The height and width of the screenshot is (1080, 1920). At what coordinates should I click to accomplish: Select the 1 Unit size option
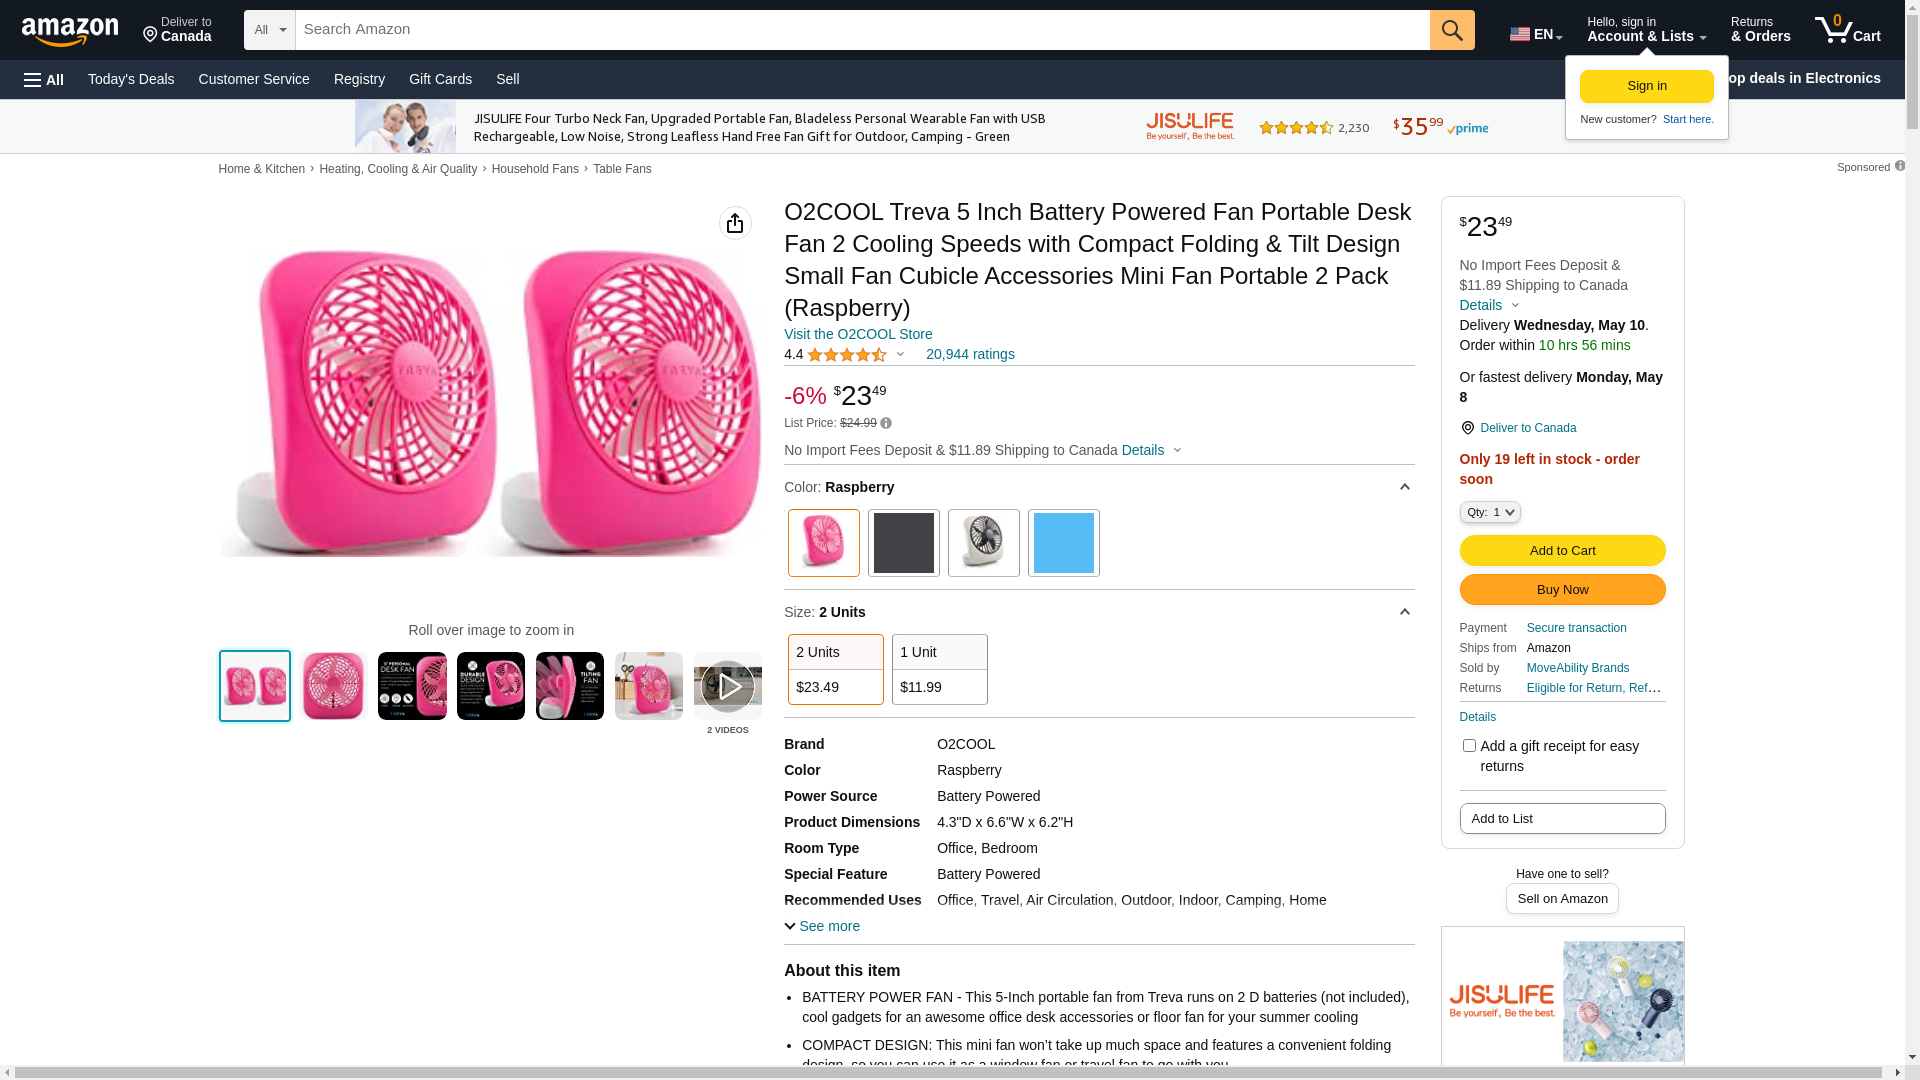pos(939,669)
